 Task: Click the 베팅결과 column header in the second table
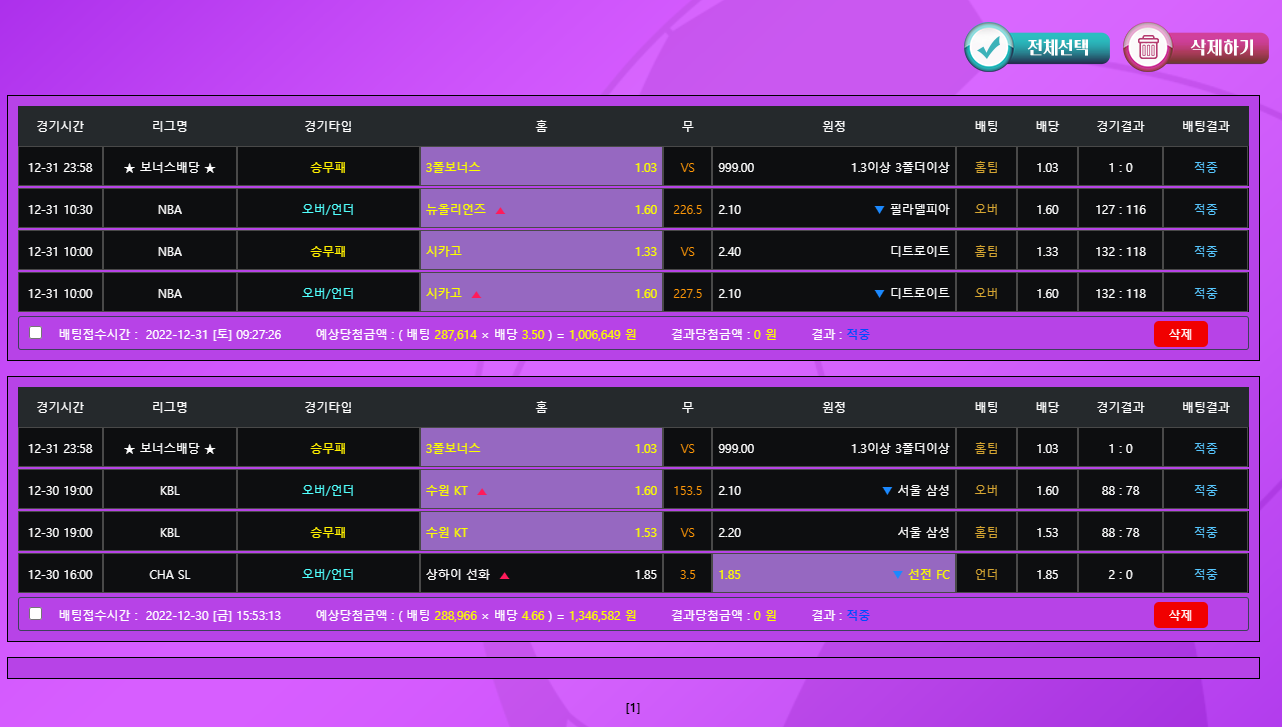click(x=1205, y=408)
